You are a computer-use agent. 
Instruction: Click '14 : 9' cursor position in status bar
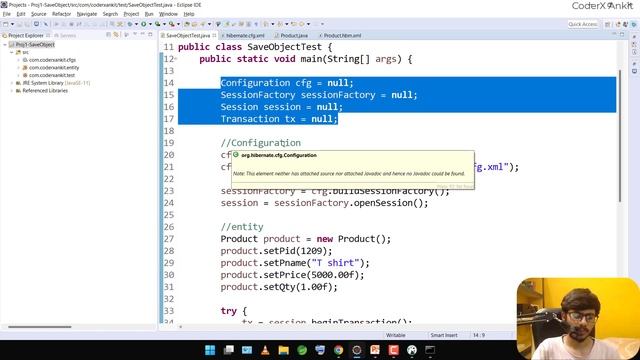point(479,335)
